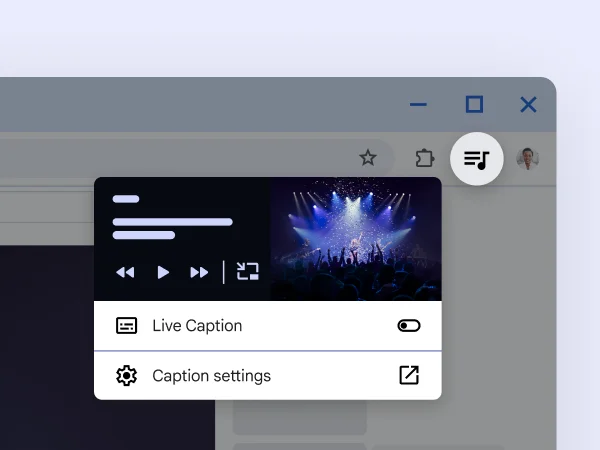600x450 pixels.
Task: Rewind the playing media
Action: pos(125,272)
